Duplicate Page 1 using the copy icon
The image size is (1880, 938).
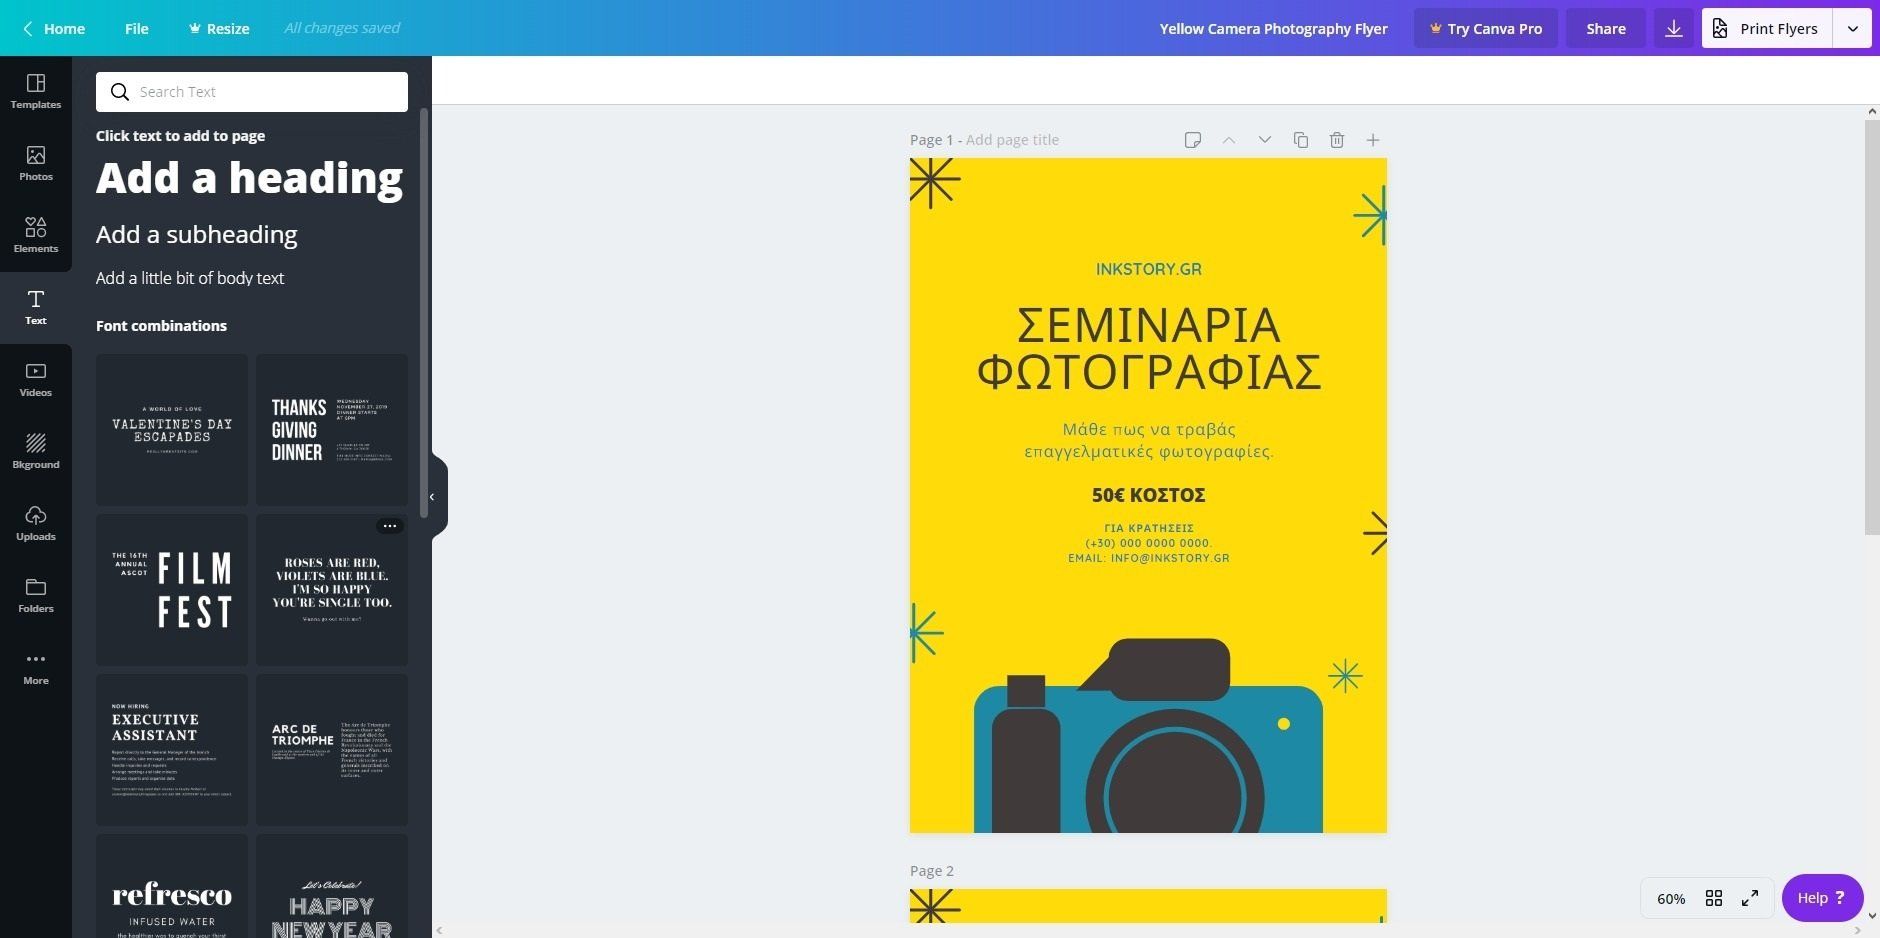pos(1300,140)
